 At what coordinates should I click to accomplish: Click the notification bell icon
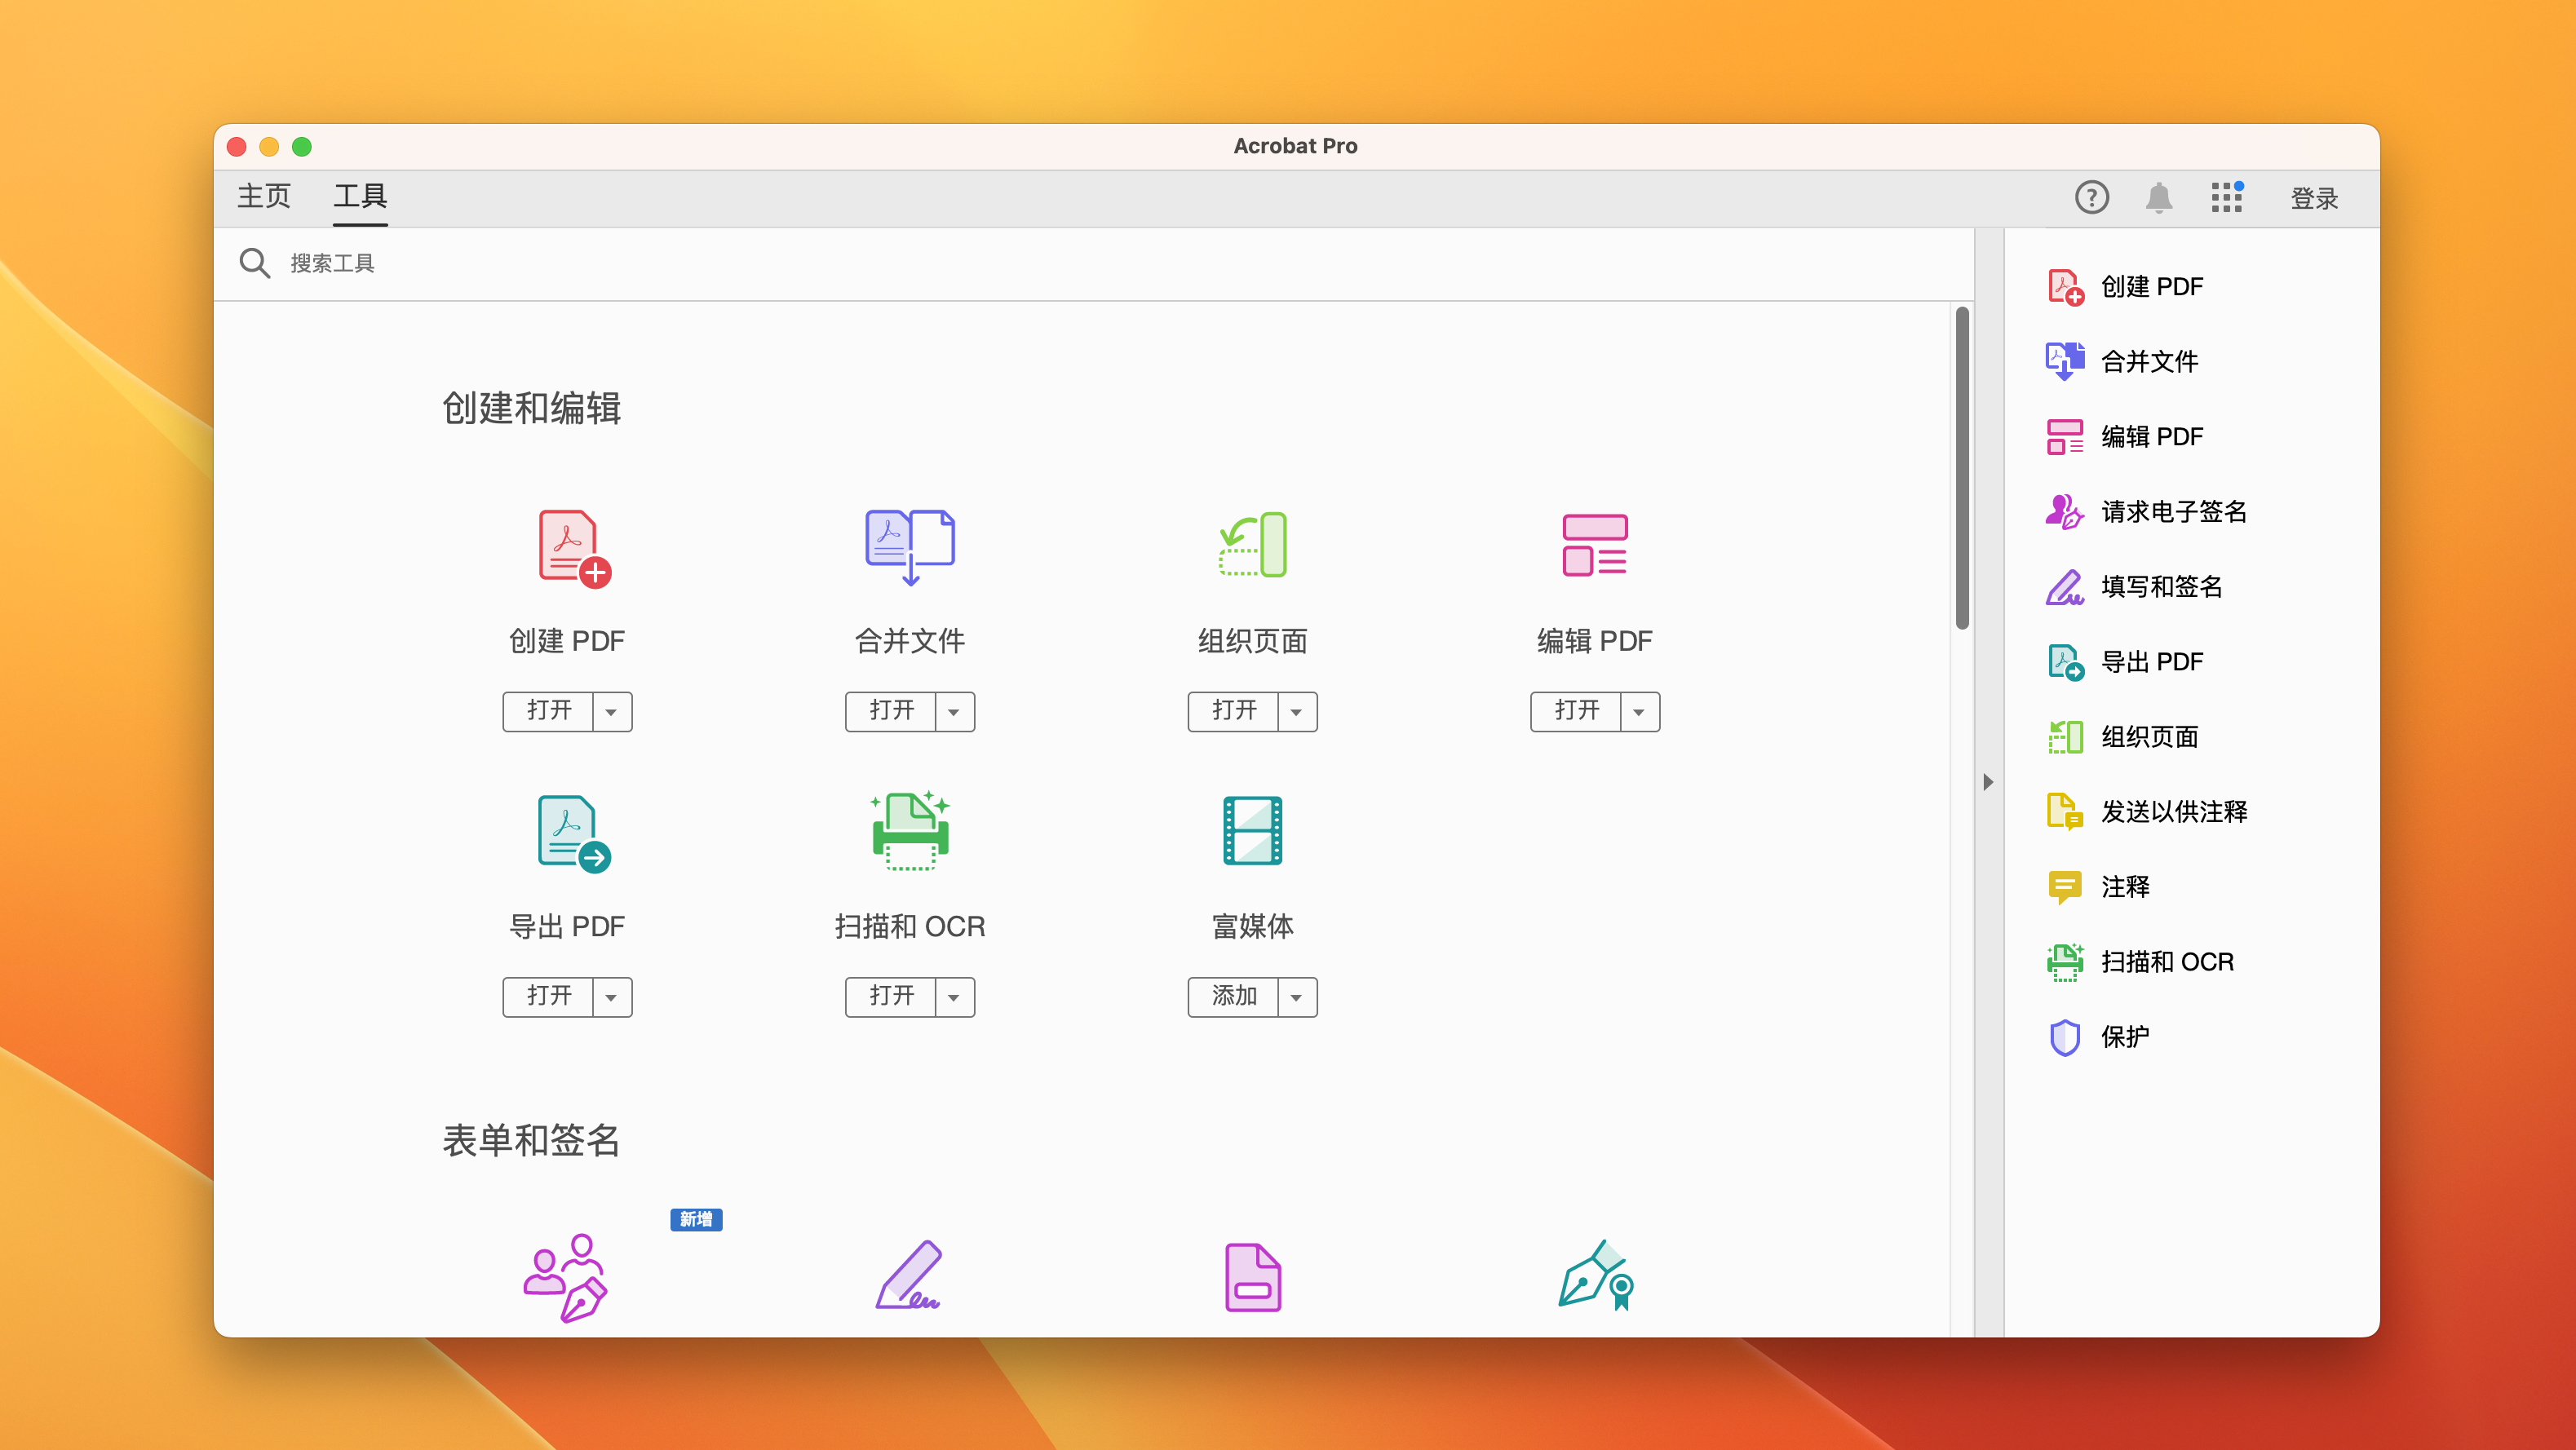2160,197
